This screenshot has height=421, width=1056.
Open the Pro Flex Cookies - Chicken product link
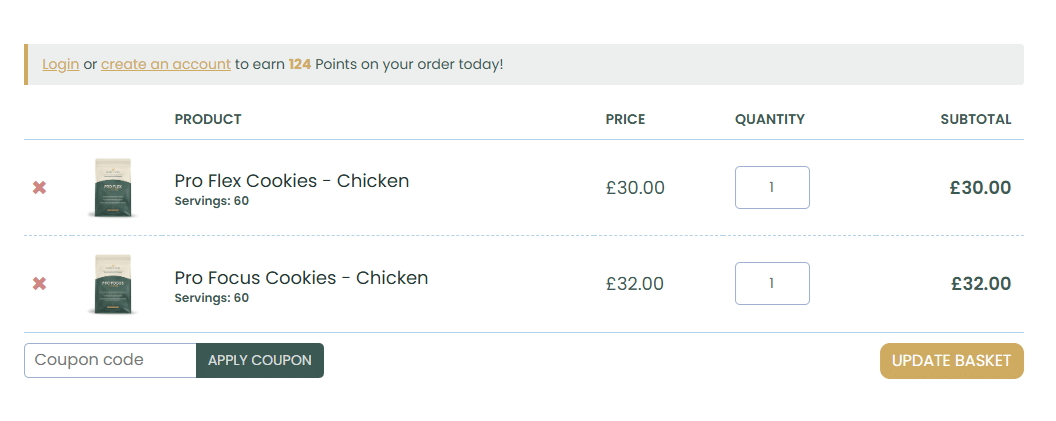[291, 181]
